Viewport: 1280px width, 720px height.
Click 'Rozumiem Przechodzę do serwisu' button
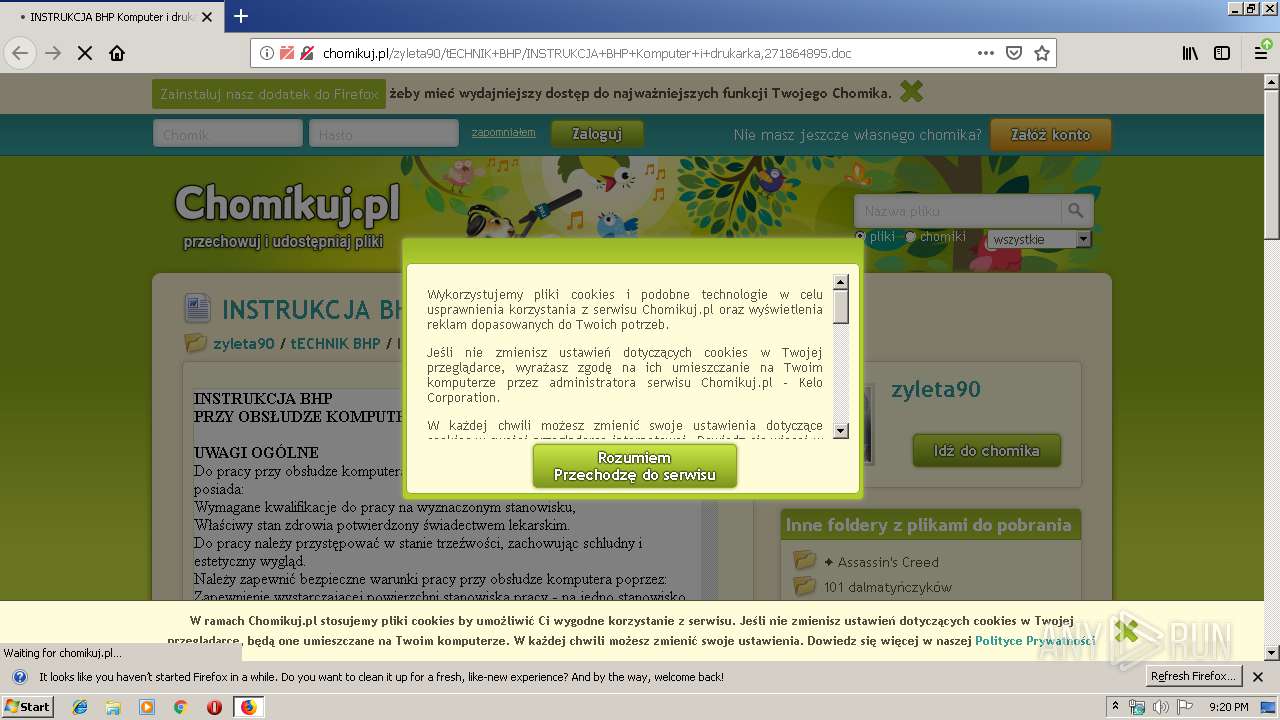[x=635, y=466]
